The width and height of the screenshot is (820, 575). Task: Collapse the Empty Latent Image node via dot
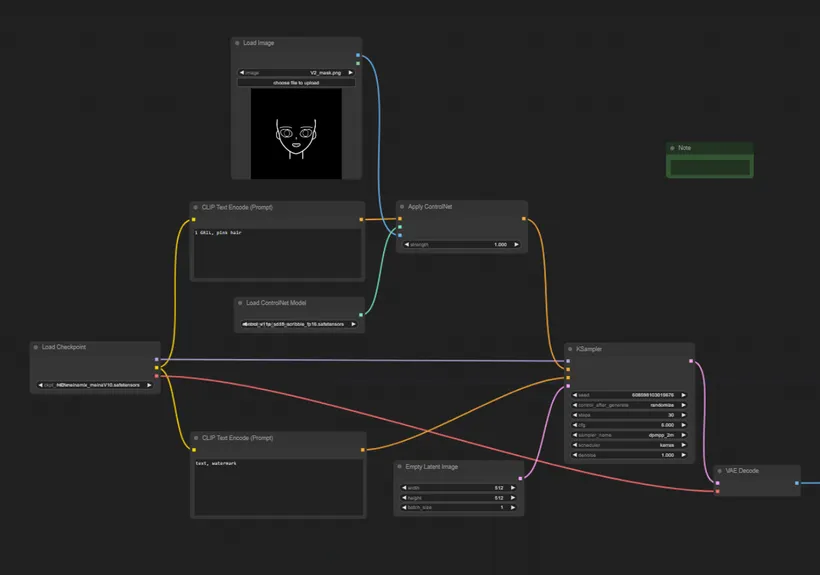pyautogui.click(x=400, y=467)
